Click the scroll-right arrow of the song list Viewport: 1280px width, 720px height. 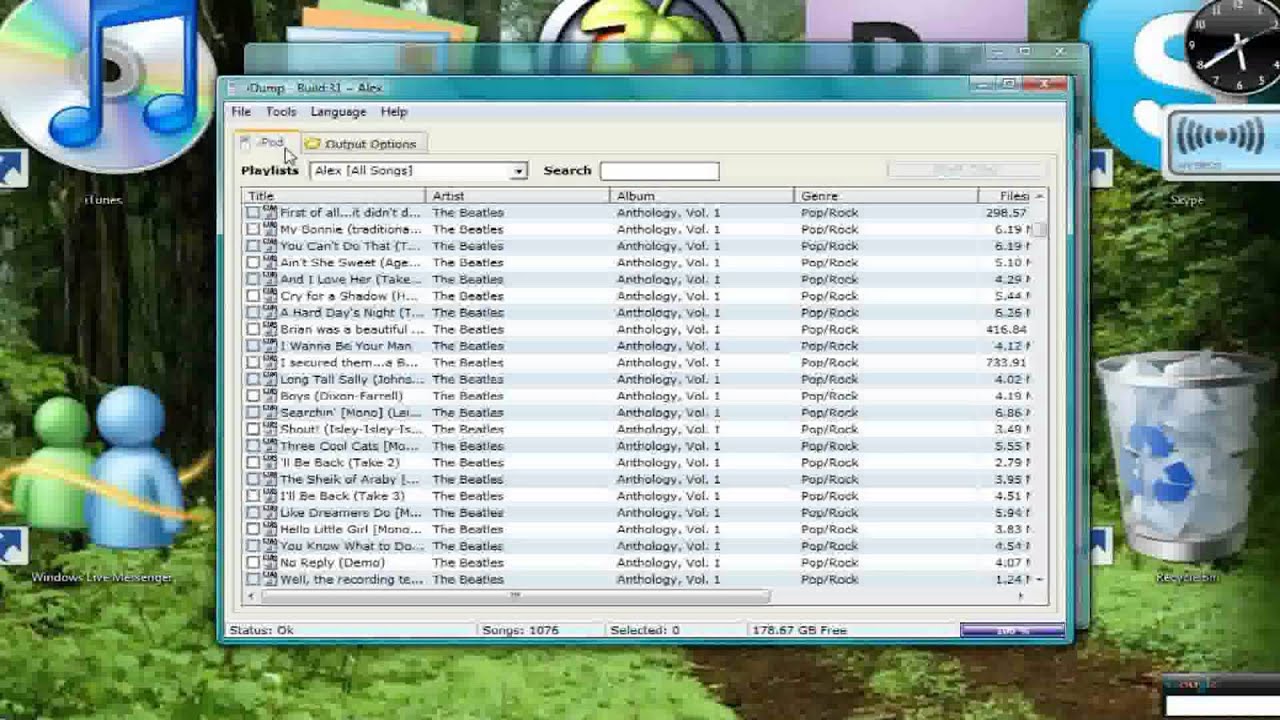(x=1021, y=596)
